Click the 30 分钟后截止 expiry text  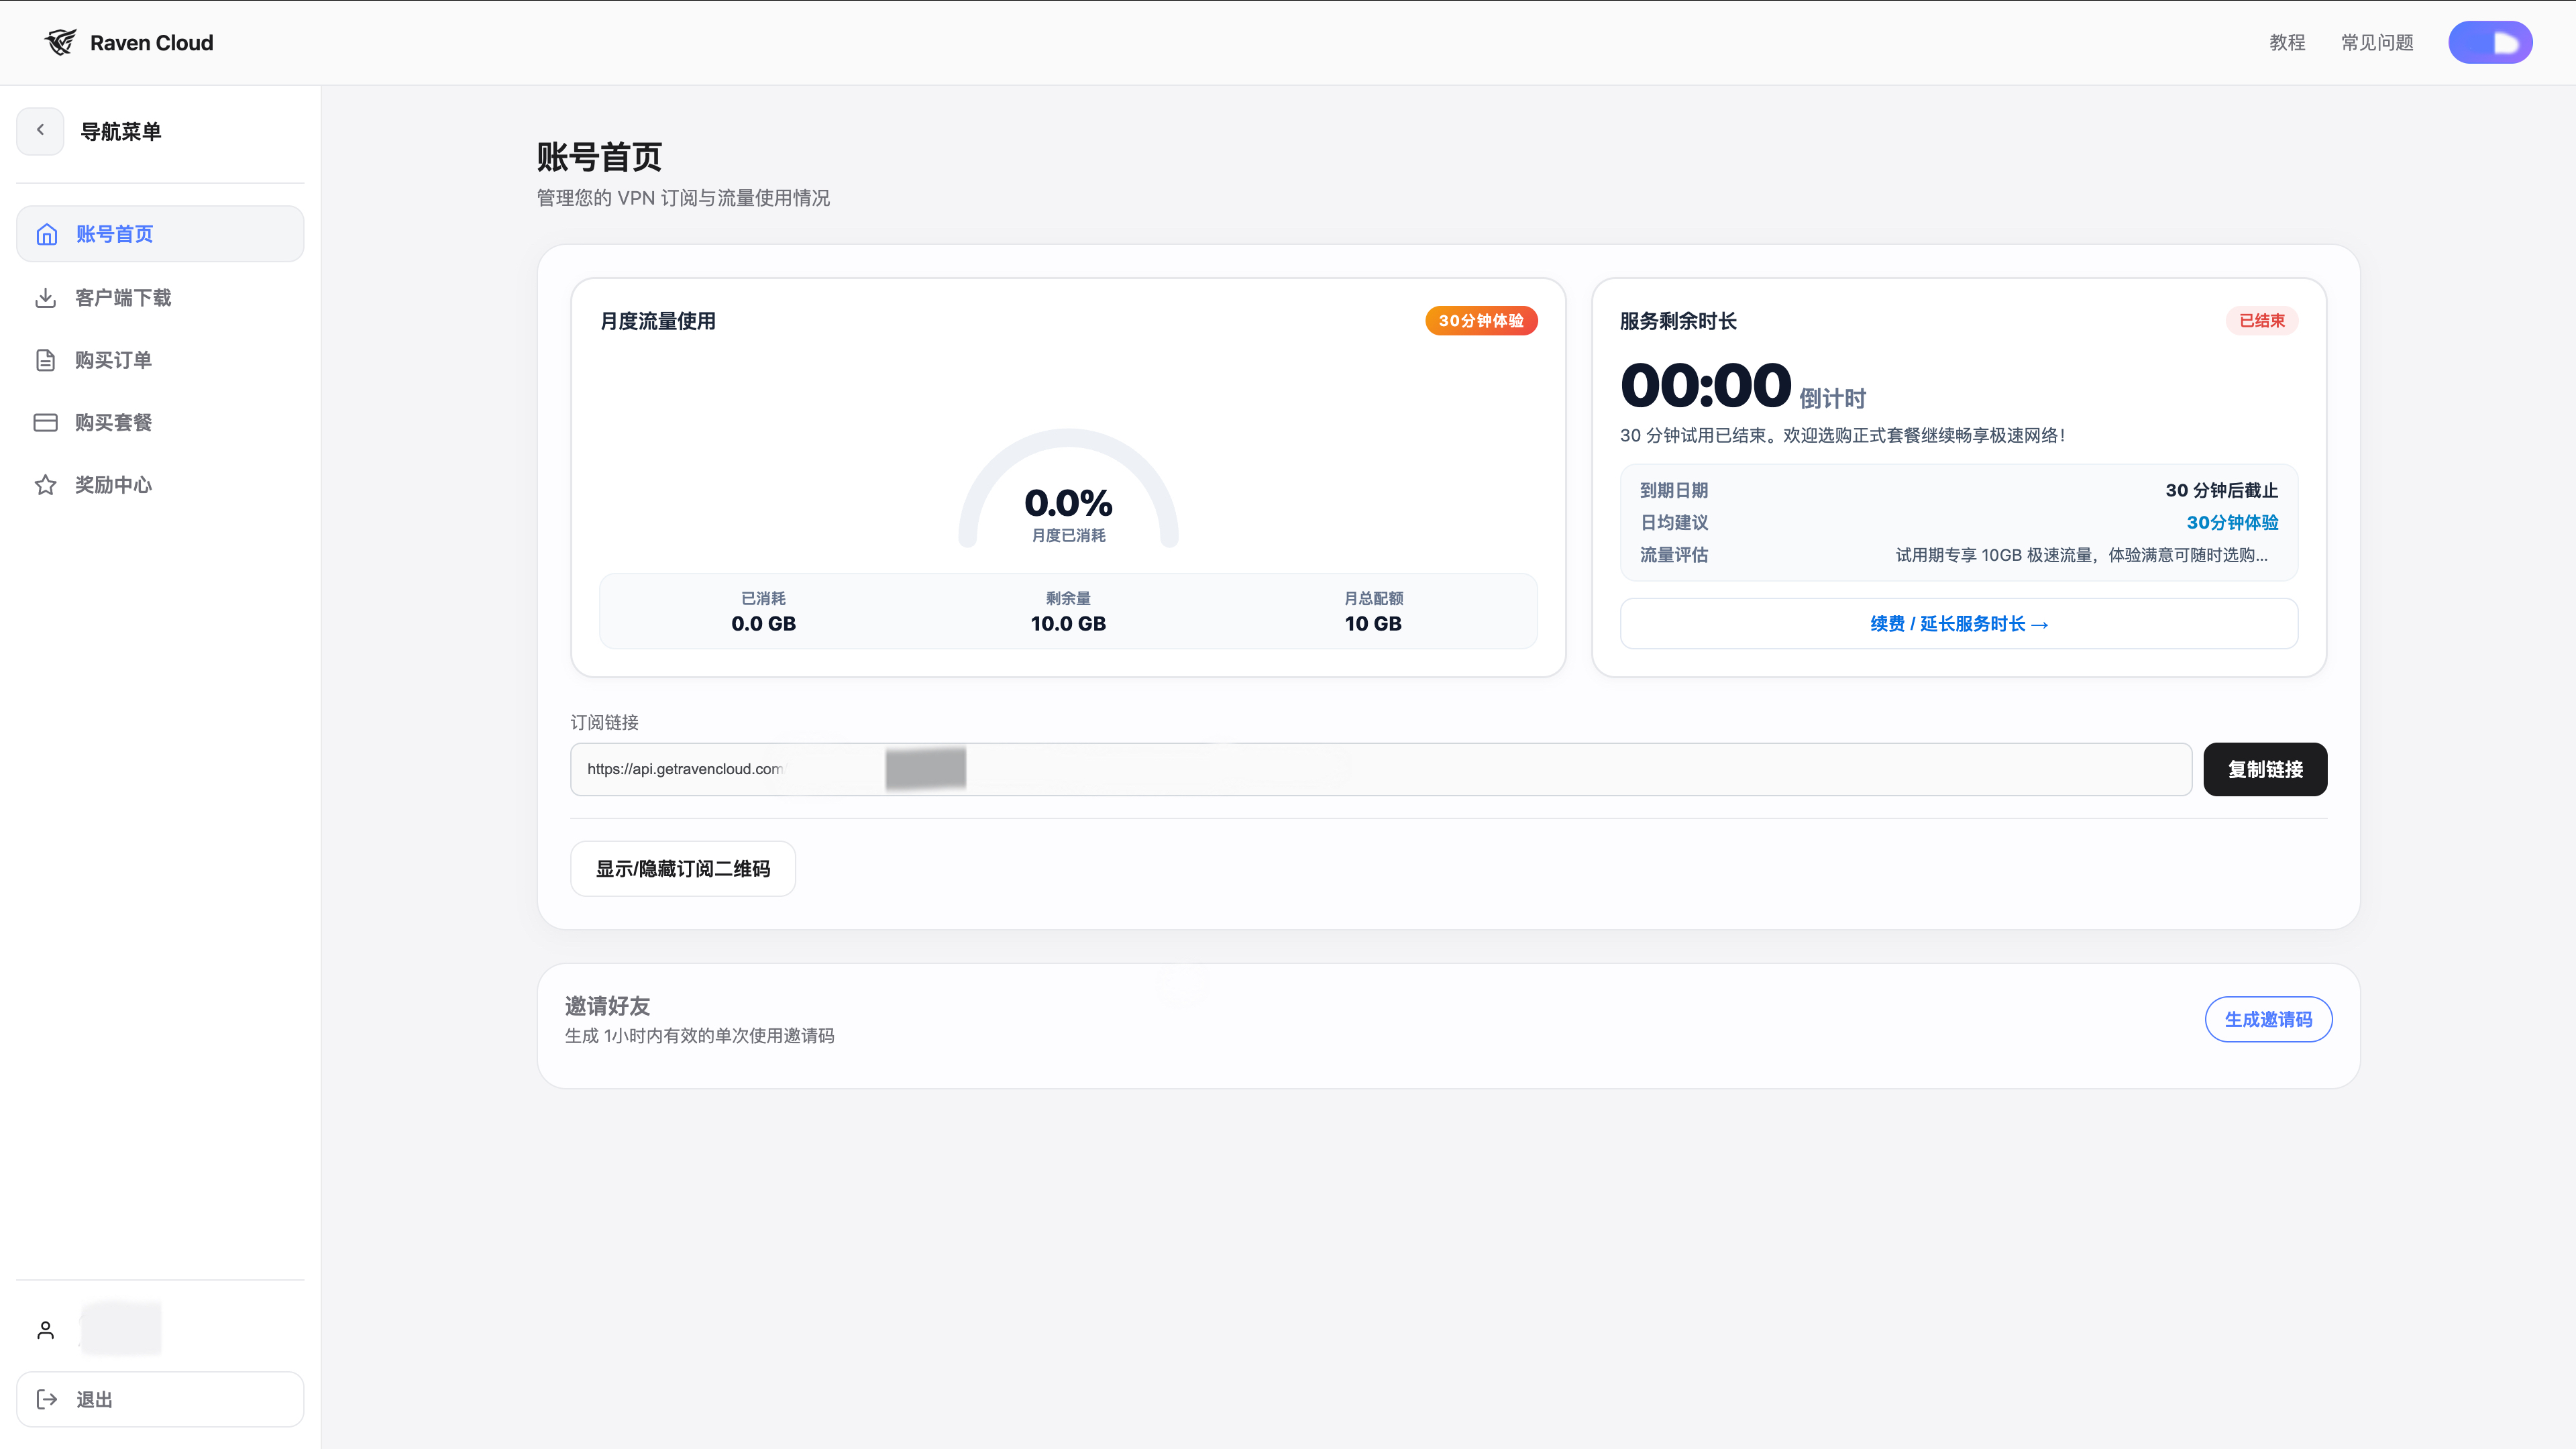tap(2222, 491)
